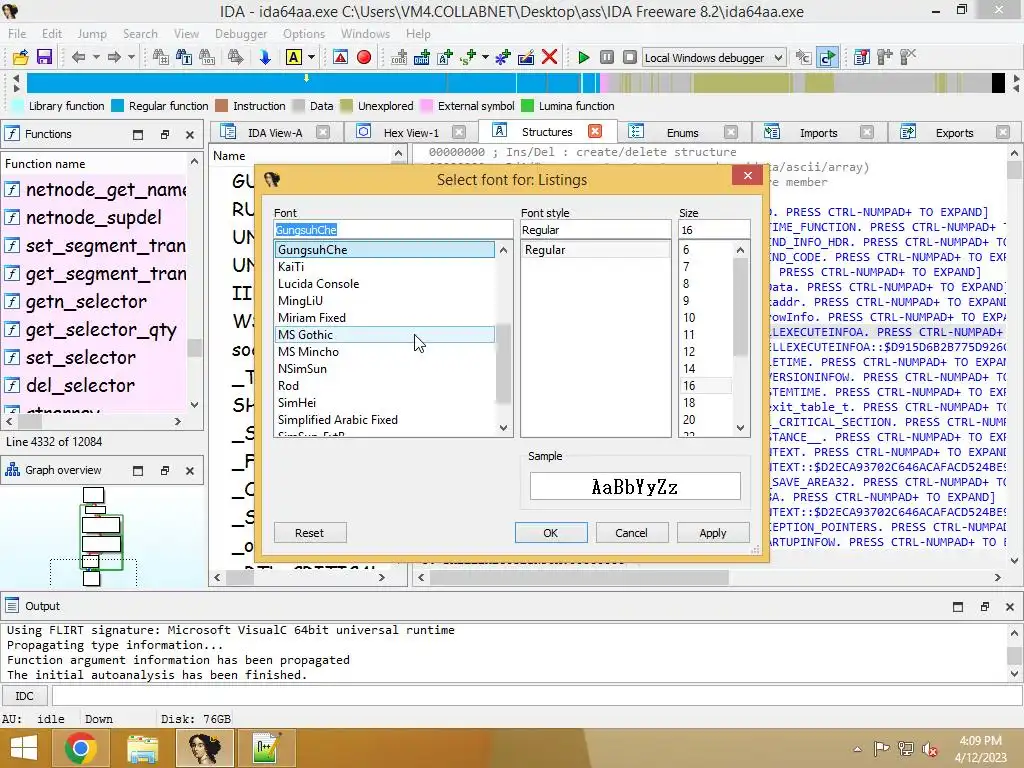This screenshot has width=1024, height=768.
Task: Click the highlighted C with green arrow icon
Action: (x=827, y=57)
